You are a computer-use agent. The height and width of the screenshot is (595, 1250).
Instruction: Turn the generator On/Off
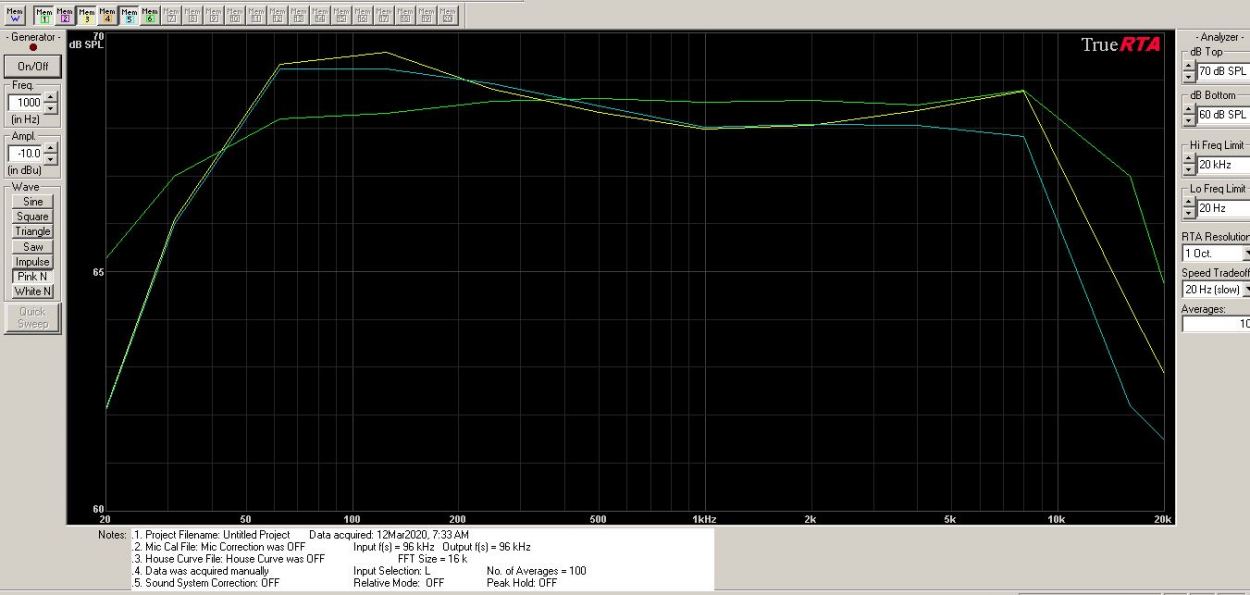pos(33,66)
